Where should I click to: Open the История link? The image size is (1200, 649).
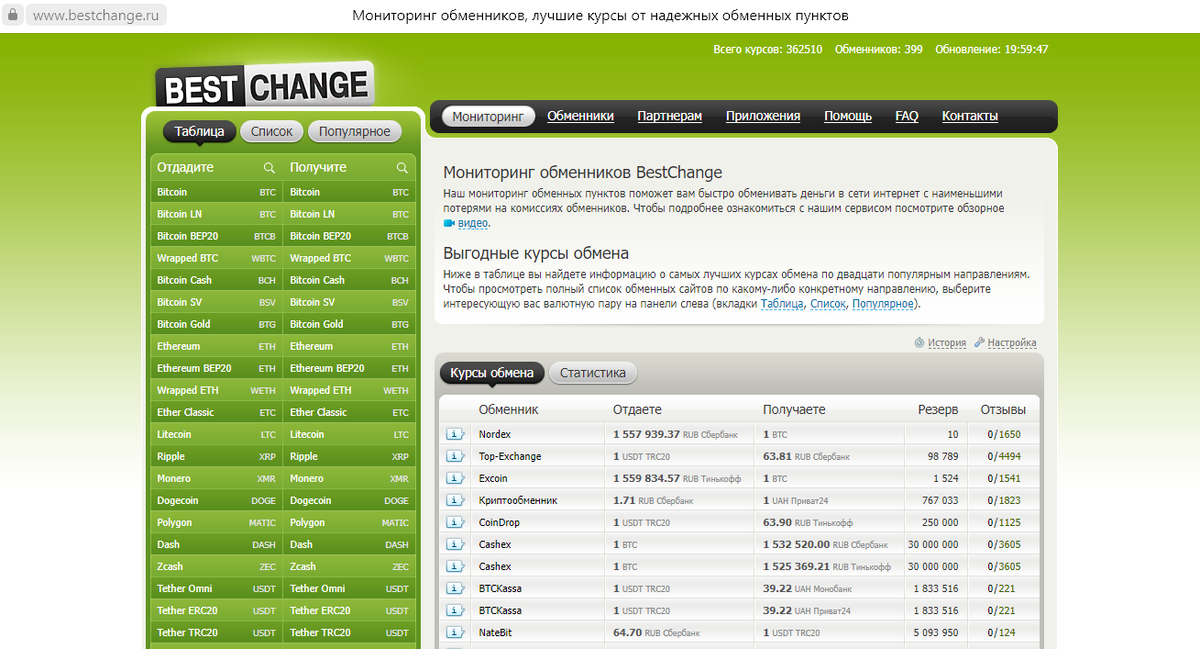947,343
